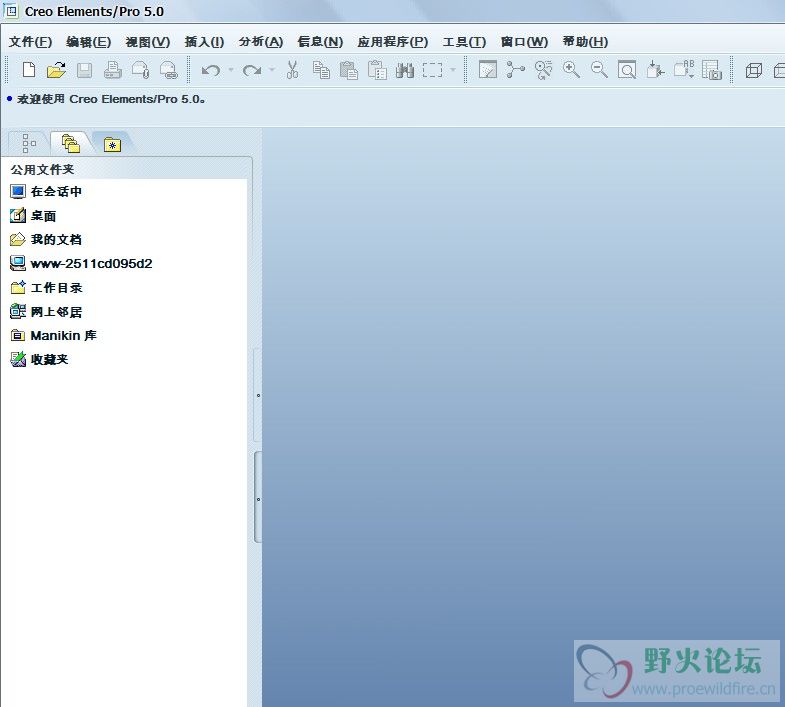Image resolution: width=785 pixels, height=707 pixels.
Task: Click the 公用文件夹 panel header
Action: (43, 169)
